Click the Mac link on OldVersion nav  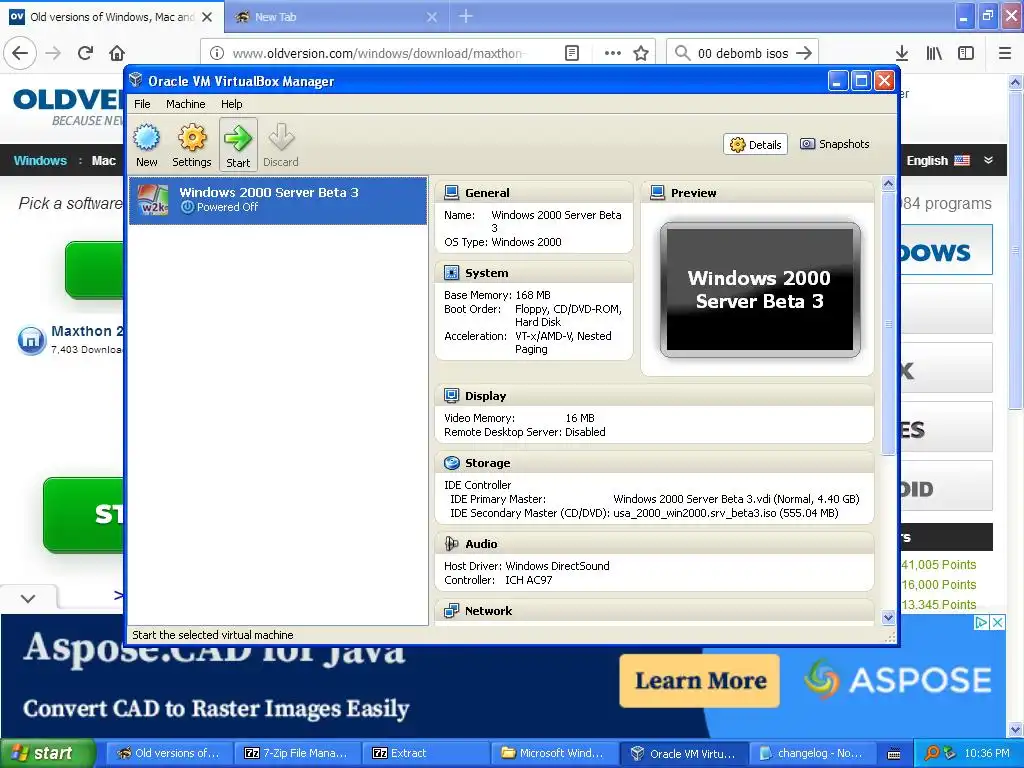103,161
